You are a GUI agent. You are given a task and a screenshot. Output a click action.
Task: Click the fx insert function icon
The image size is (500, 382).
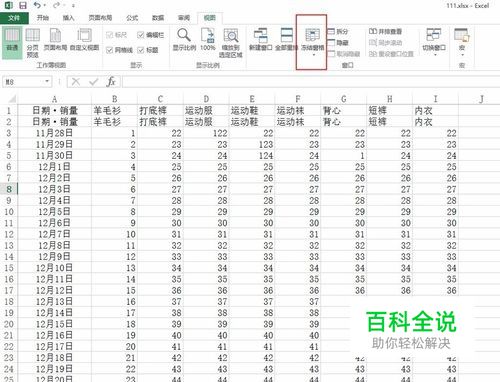(x=111, y=82)
